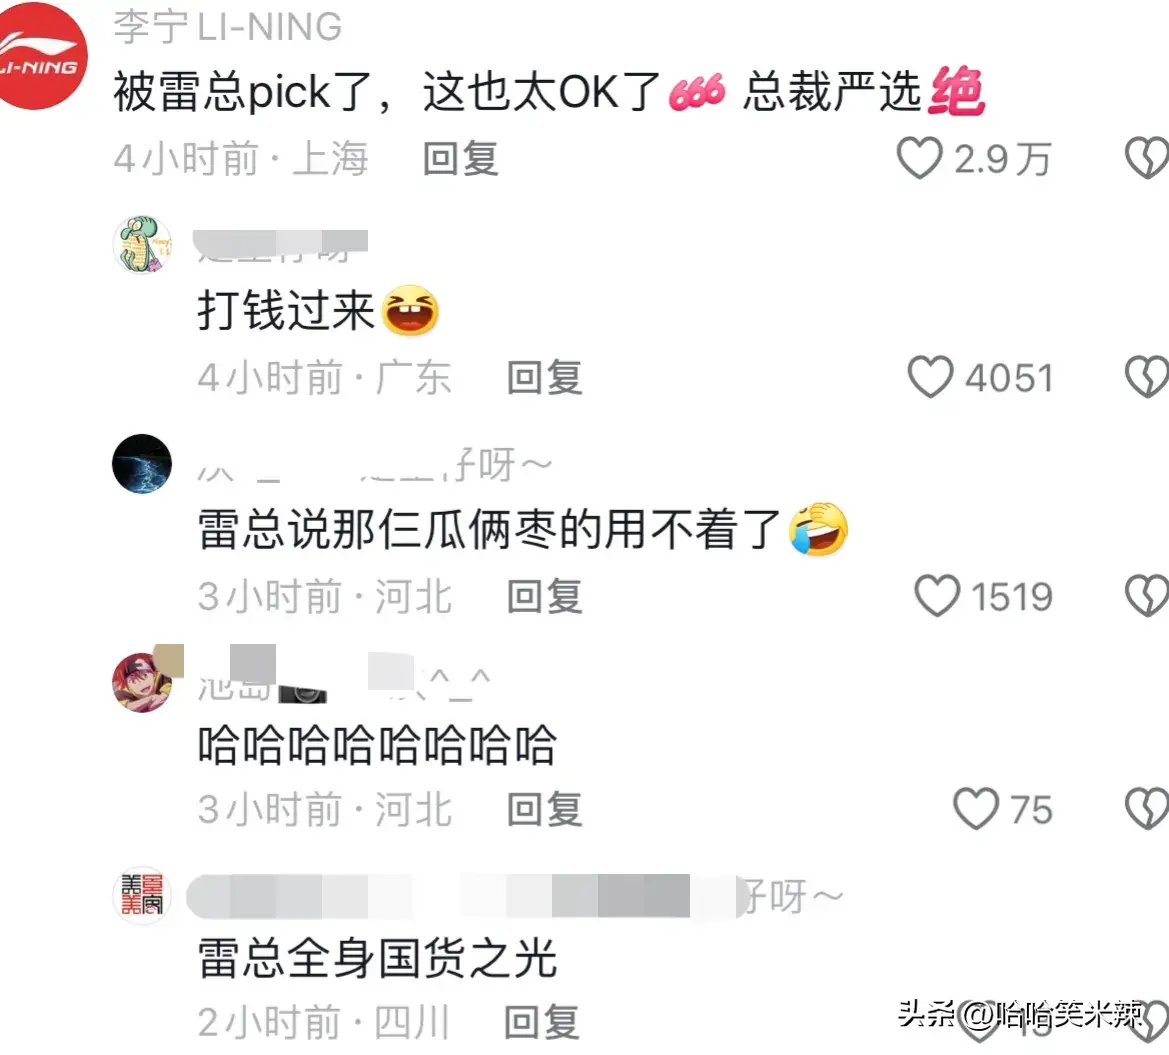
Task: Open the dark lightning avatar profile
Action: click(142, 464)
